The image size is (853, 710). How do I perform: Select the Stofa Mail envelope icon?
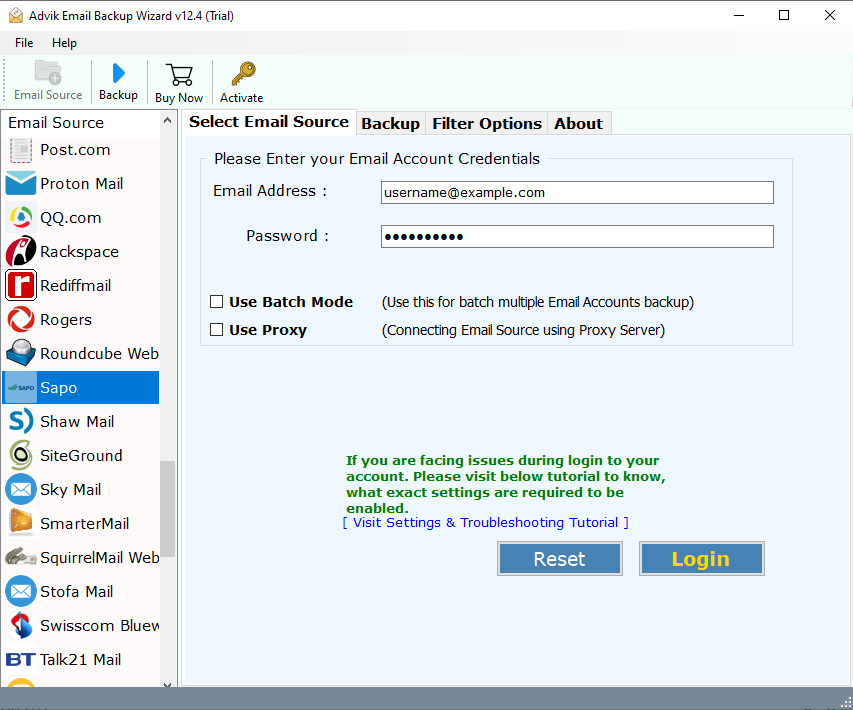21,591
